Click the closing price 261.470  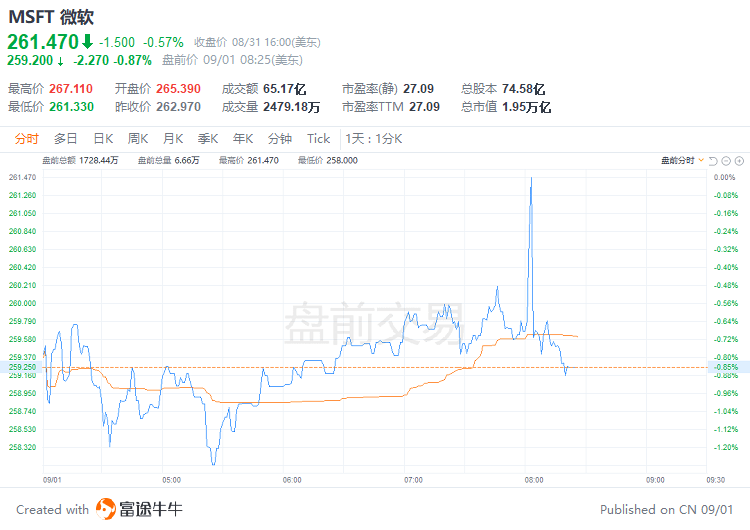tap(43, 42)
